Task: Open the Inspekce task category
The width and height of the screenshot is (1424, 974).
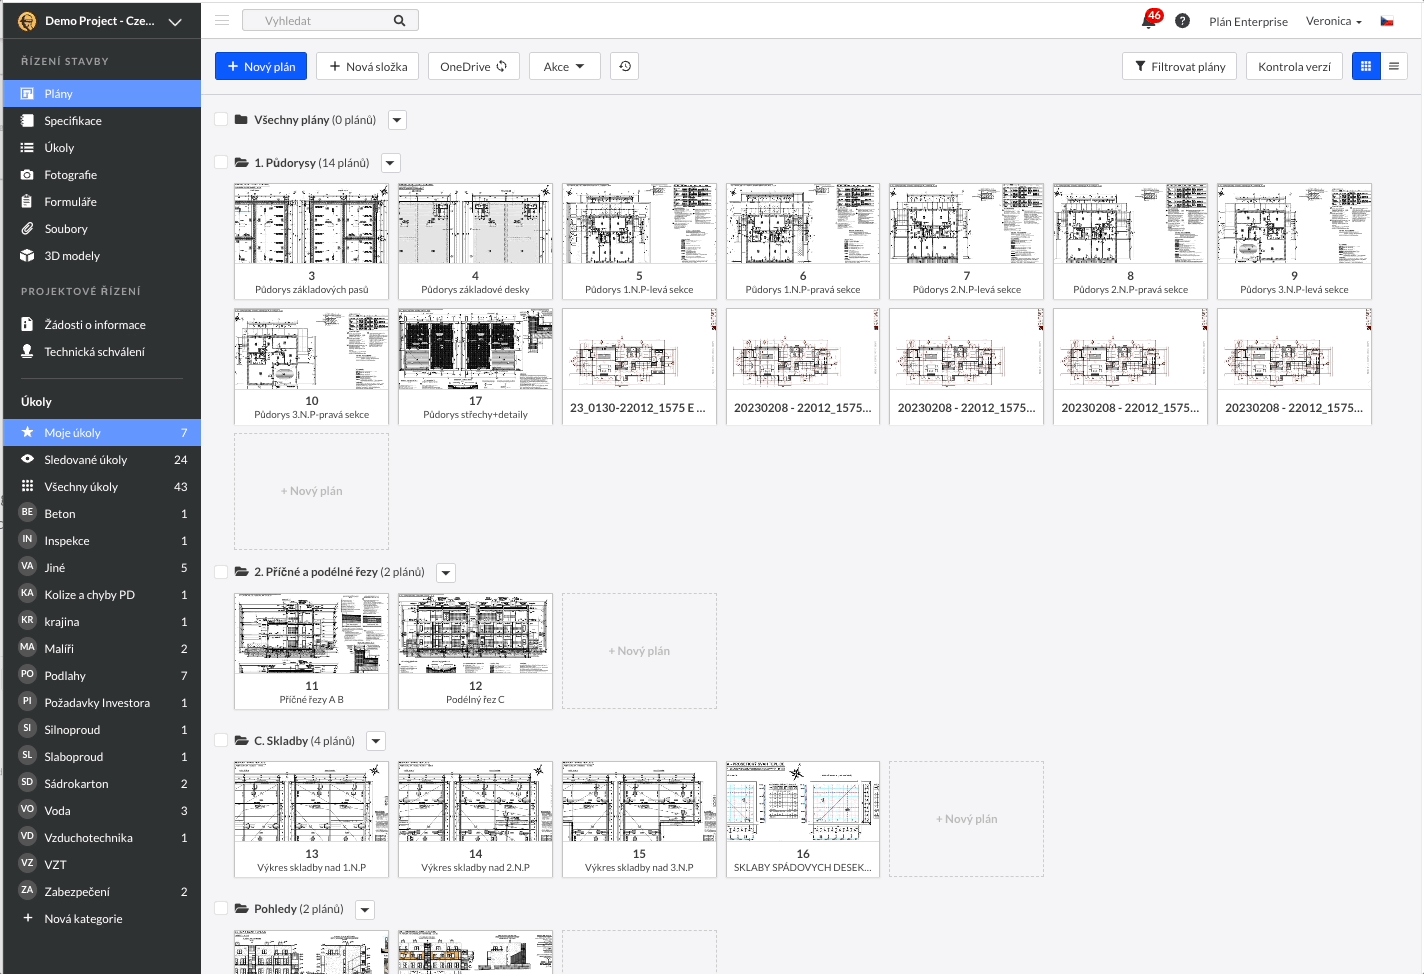Action: [x=102, y=540]
